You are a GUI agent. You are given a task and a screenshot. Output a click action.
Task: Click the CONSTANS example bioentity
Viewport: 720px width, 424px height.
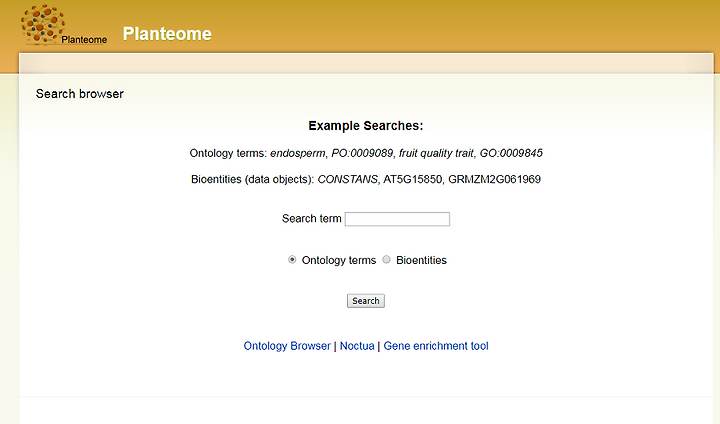tap(347, 179)
